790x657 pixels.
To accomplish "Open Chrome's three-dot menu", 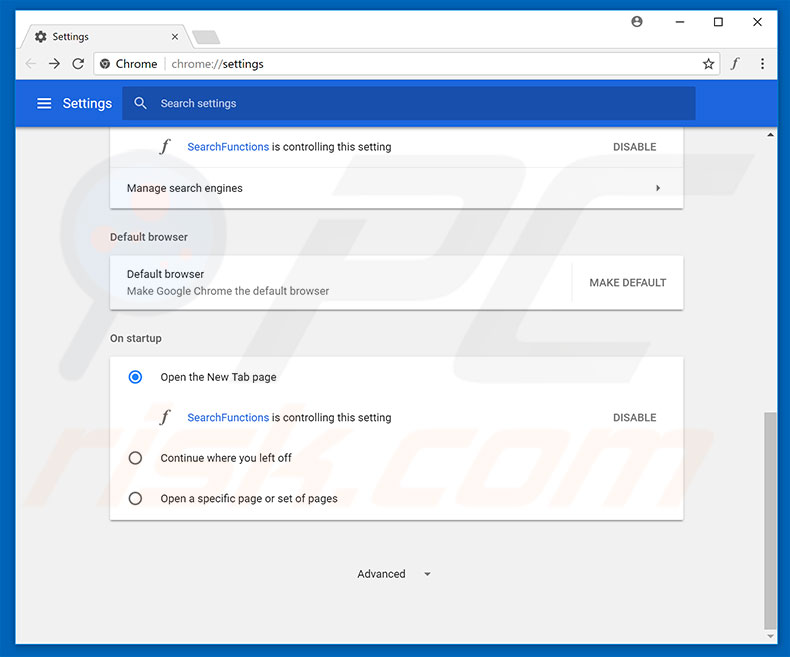I will pyautogui.click(x=762, y=64).
